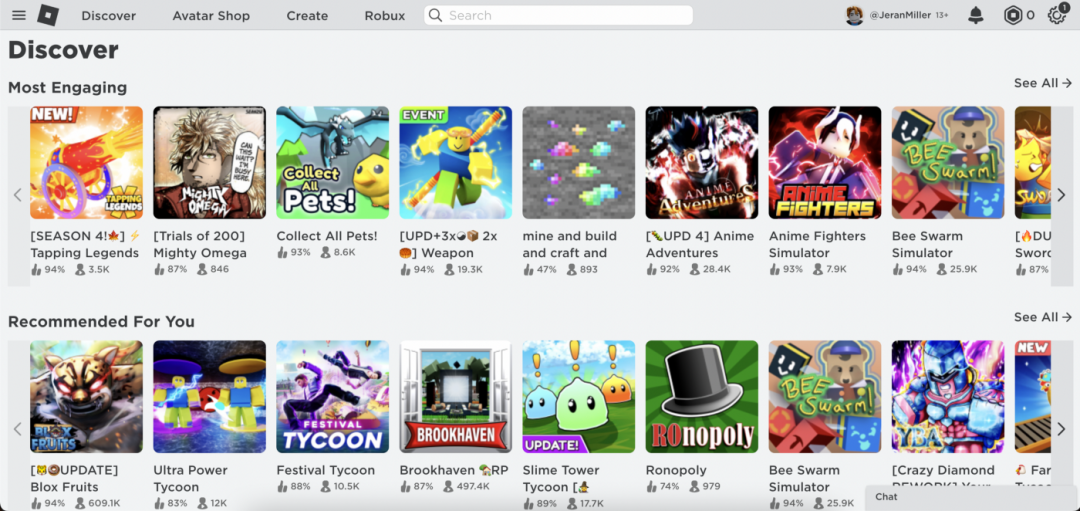Open the YBA Crazy Diamond thumbnail

pos(948,397)
